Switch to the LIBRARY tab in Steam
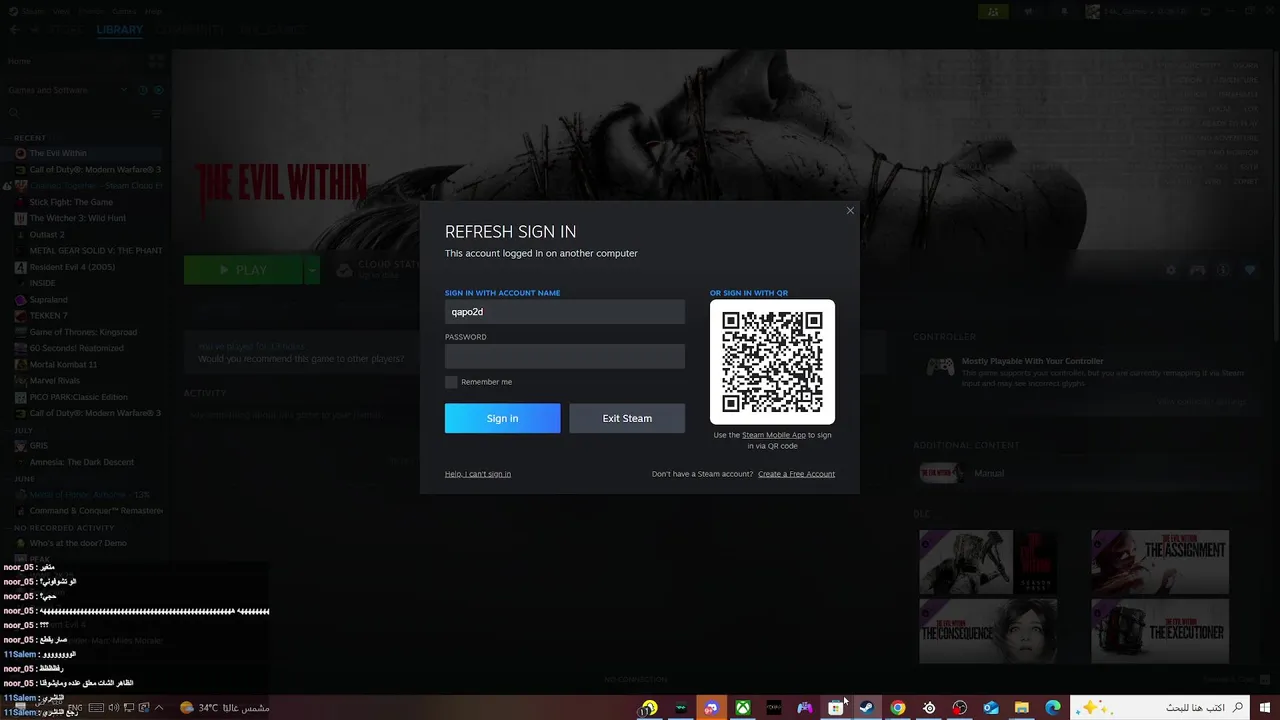This screenshot has width=1280, height=720. (120, 30)
